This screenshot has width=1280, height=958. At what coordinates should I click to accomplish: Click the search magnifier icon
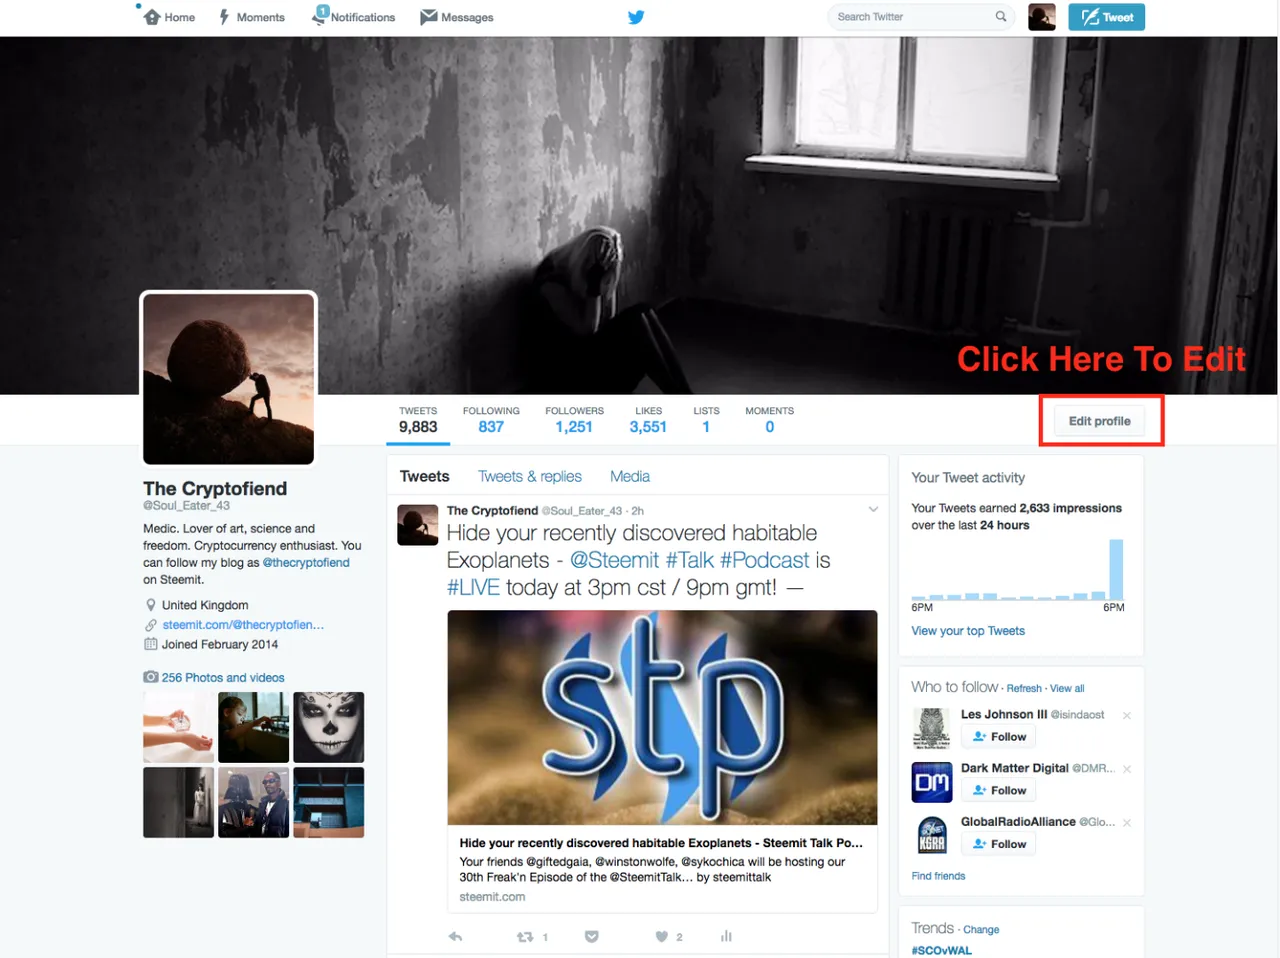coord(1001,17)
